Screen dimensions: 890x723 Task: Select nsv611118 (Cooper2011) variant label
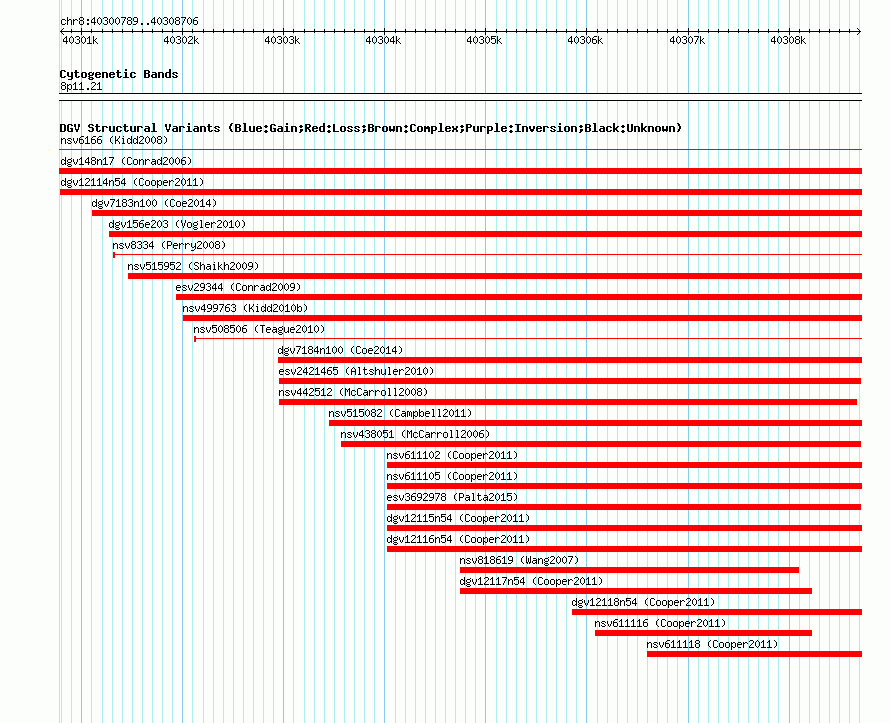(x=712, y=644)
